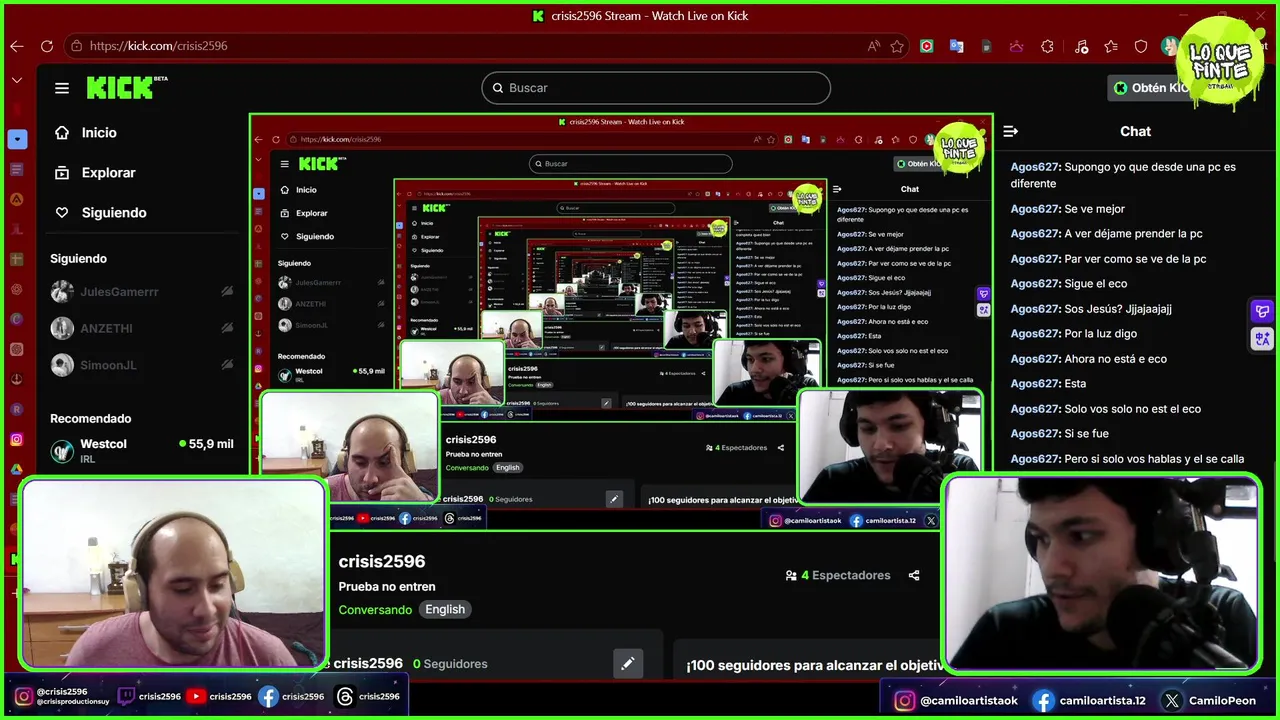Click Agos627 on 'Por la luz digo' message
The height and width of the screenshot is (720, 1280).
1034,334
